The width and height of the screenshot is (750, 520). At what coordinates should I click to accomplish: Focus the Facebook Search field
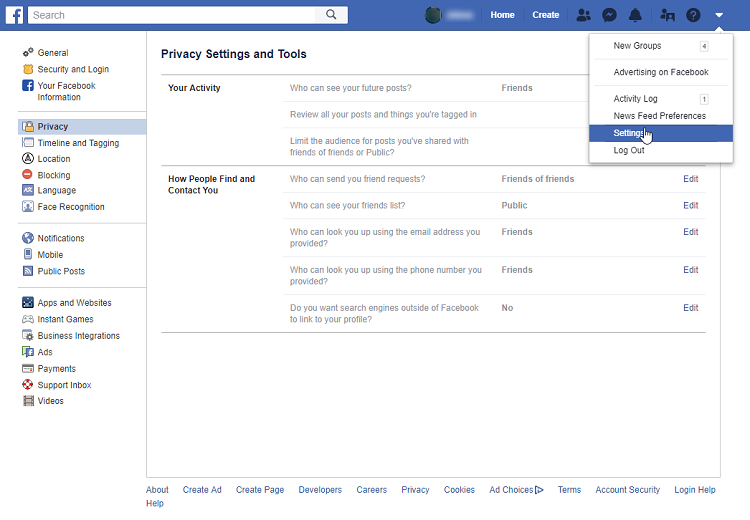172,15
